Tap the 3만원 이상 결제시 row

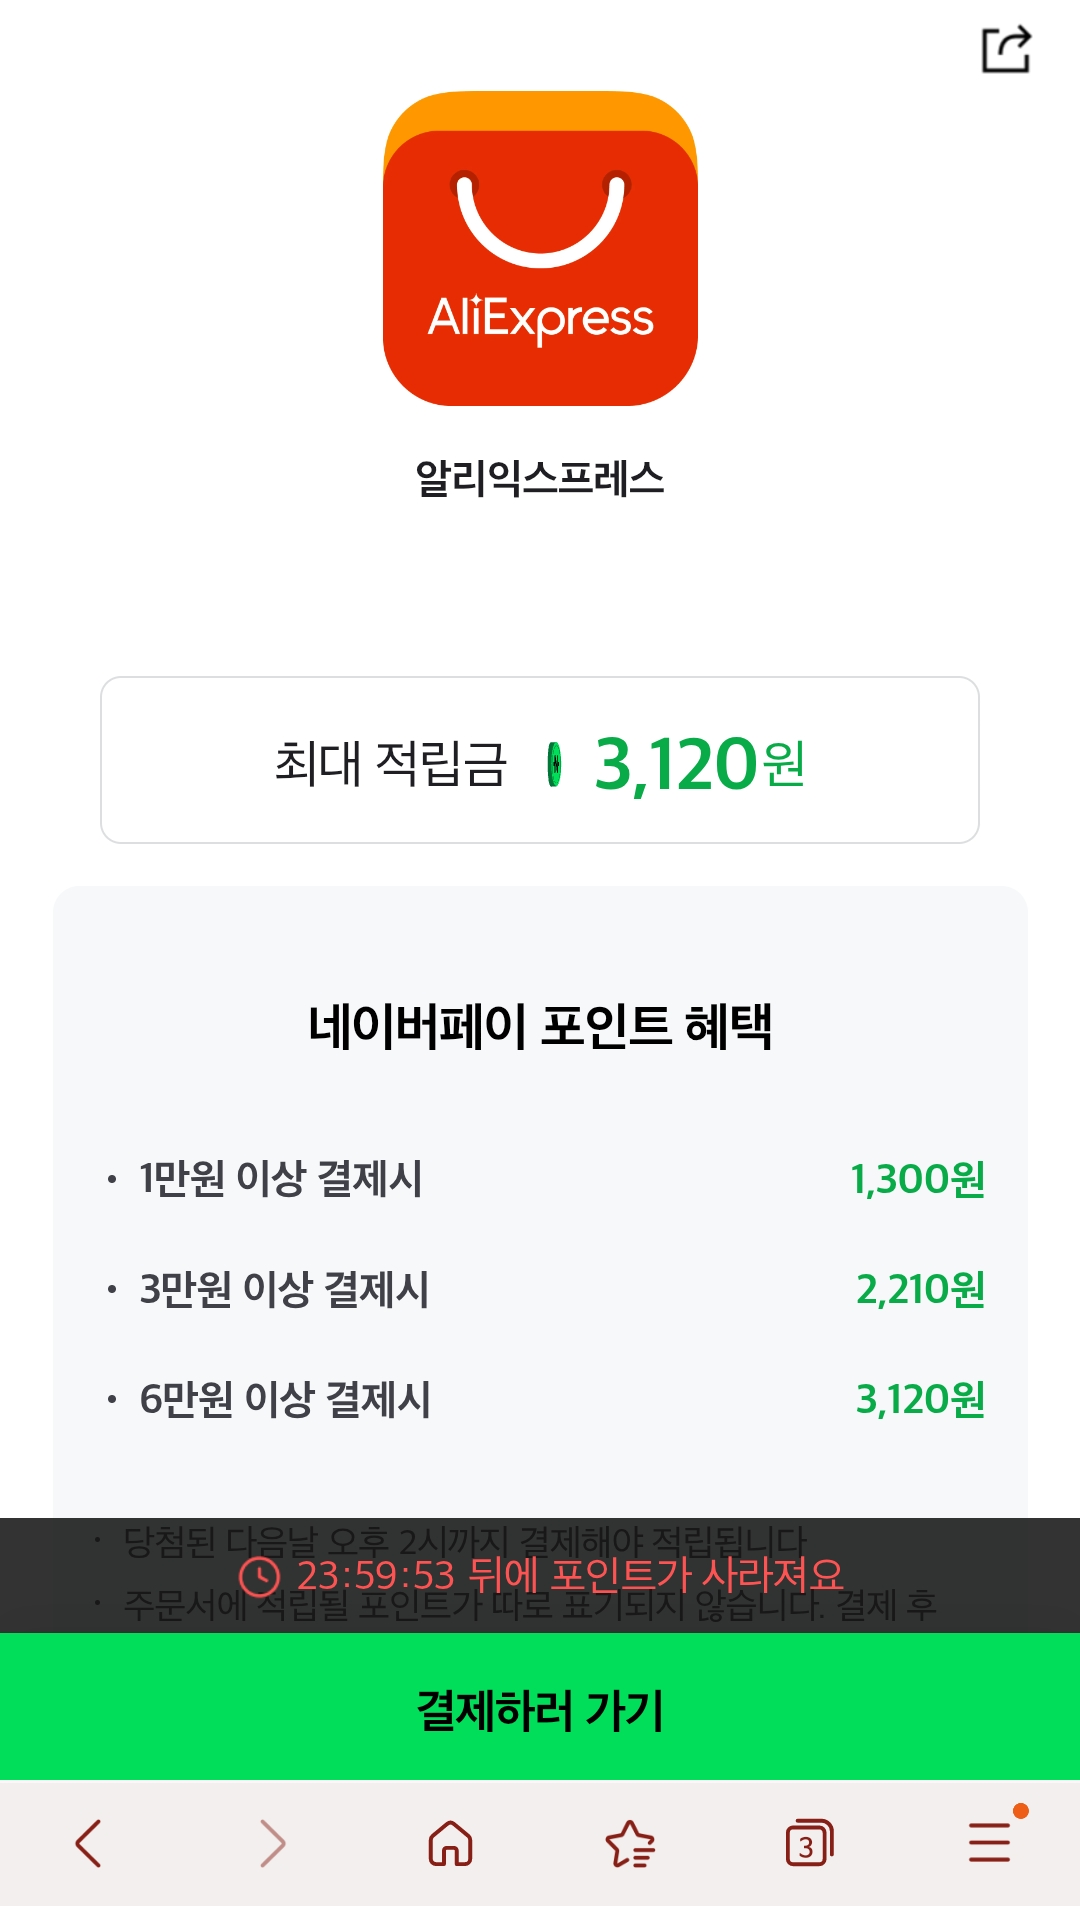[x=284, y=1289]
